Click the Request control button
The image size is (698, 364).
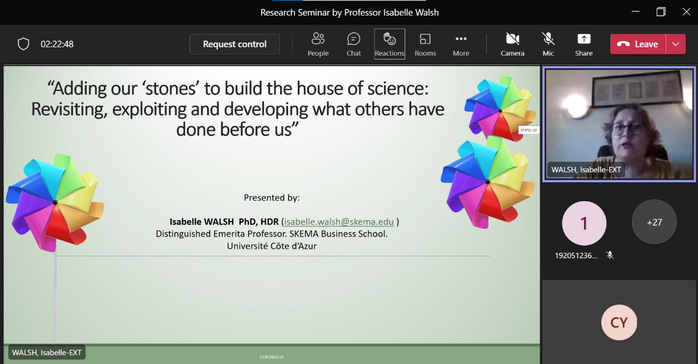(x=235, y=44)
